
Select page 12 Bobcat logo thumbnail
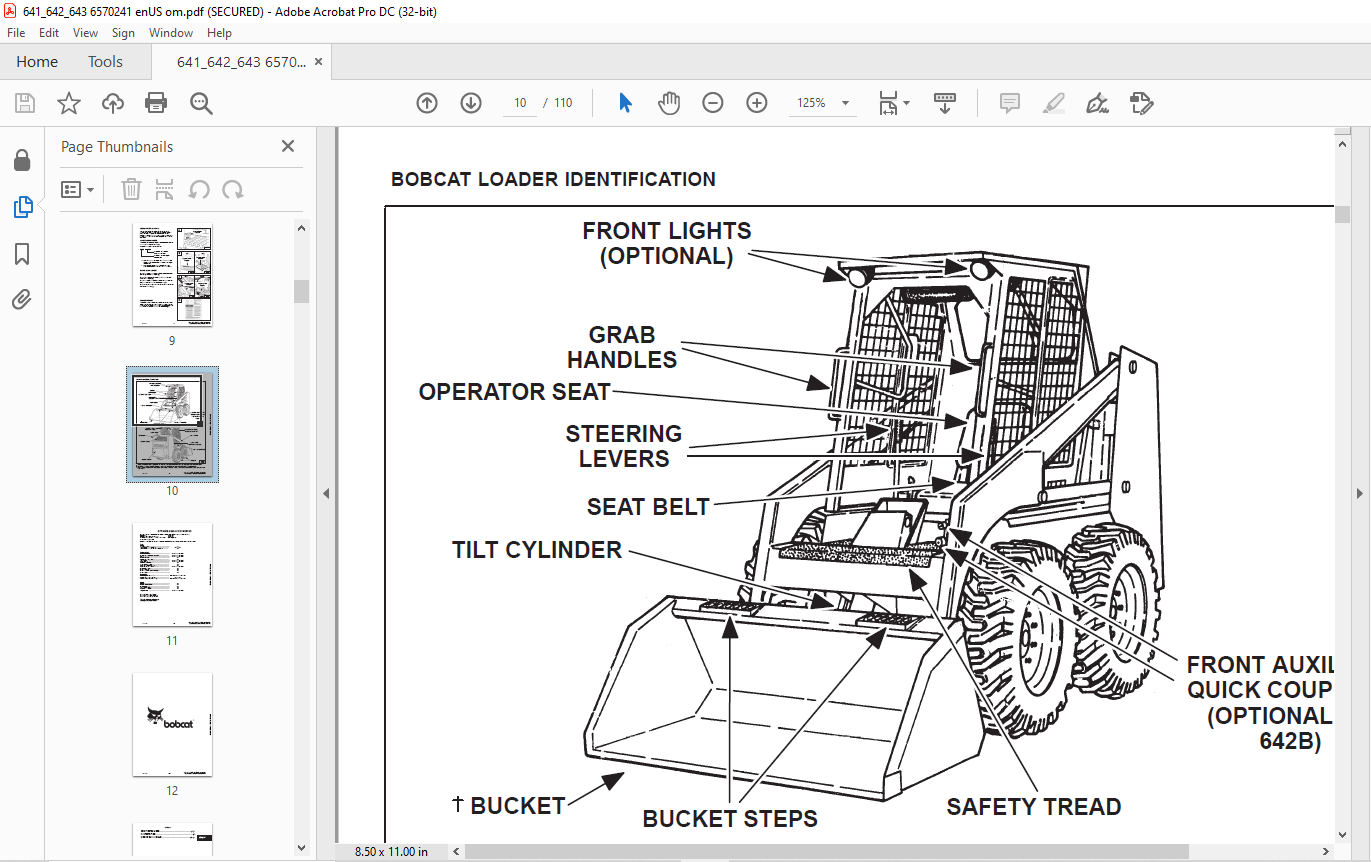pos(172,725)
